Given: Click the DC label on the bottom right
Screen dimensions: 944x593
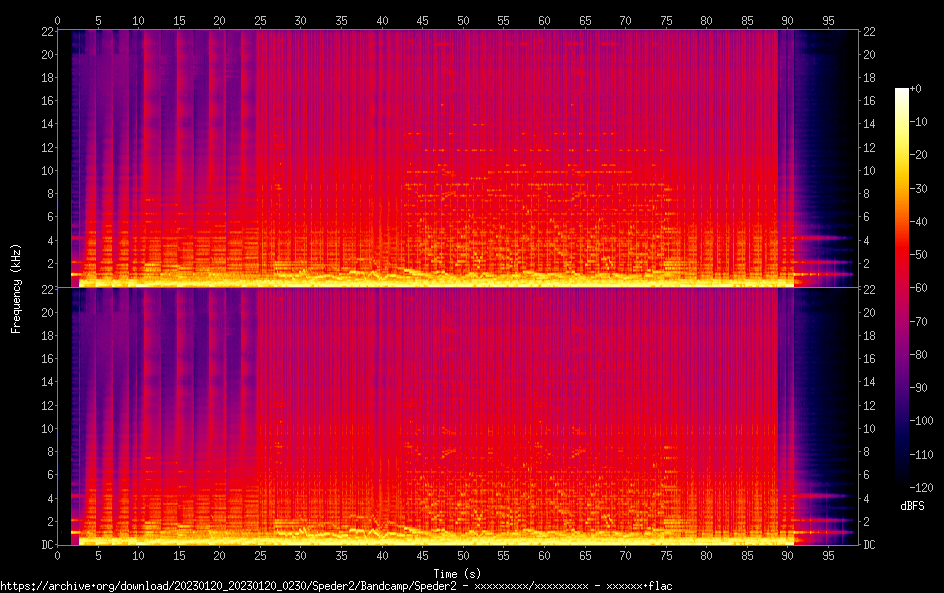Looking at the screenshot, I should point(870,545).
